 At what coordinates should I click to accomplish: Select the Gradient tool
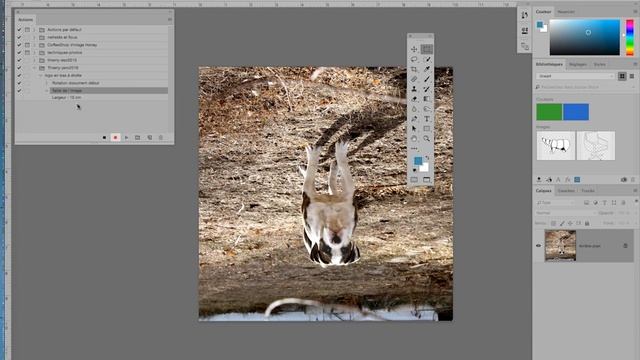click(x=427, y=99)
